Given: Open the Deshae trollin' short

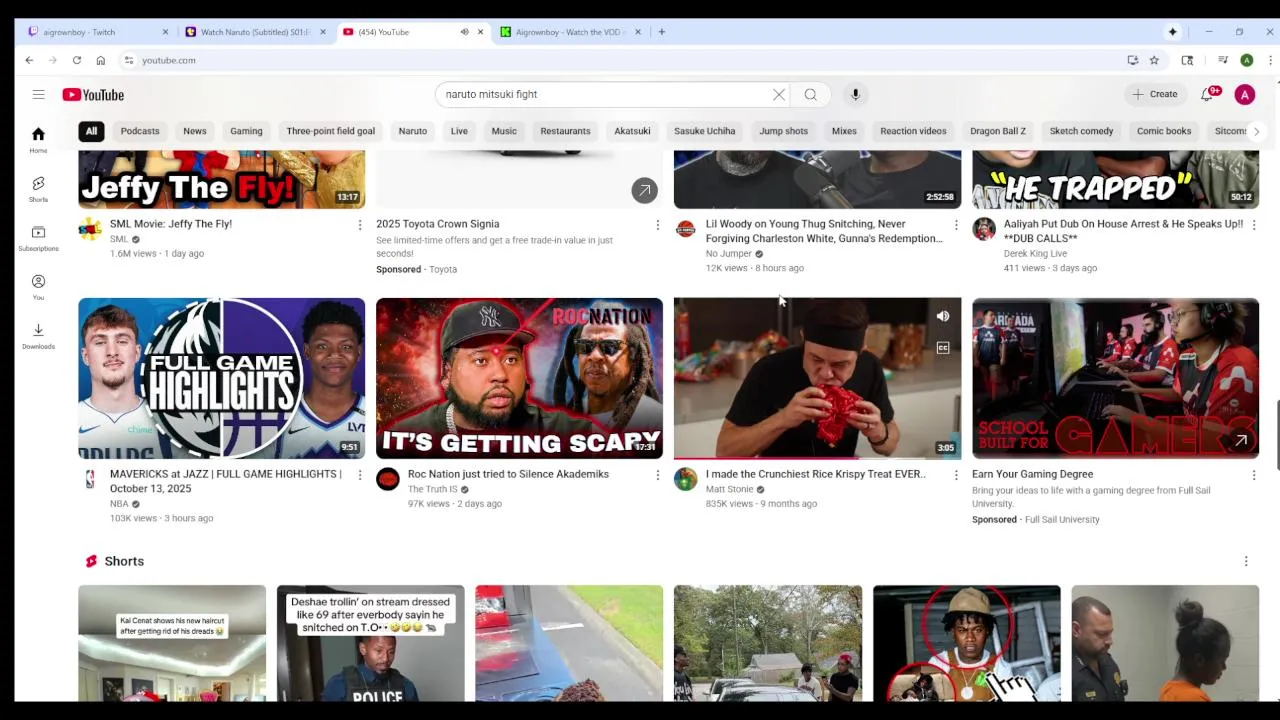Looking at the screenshot, I should point(370,643).
